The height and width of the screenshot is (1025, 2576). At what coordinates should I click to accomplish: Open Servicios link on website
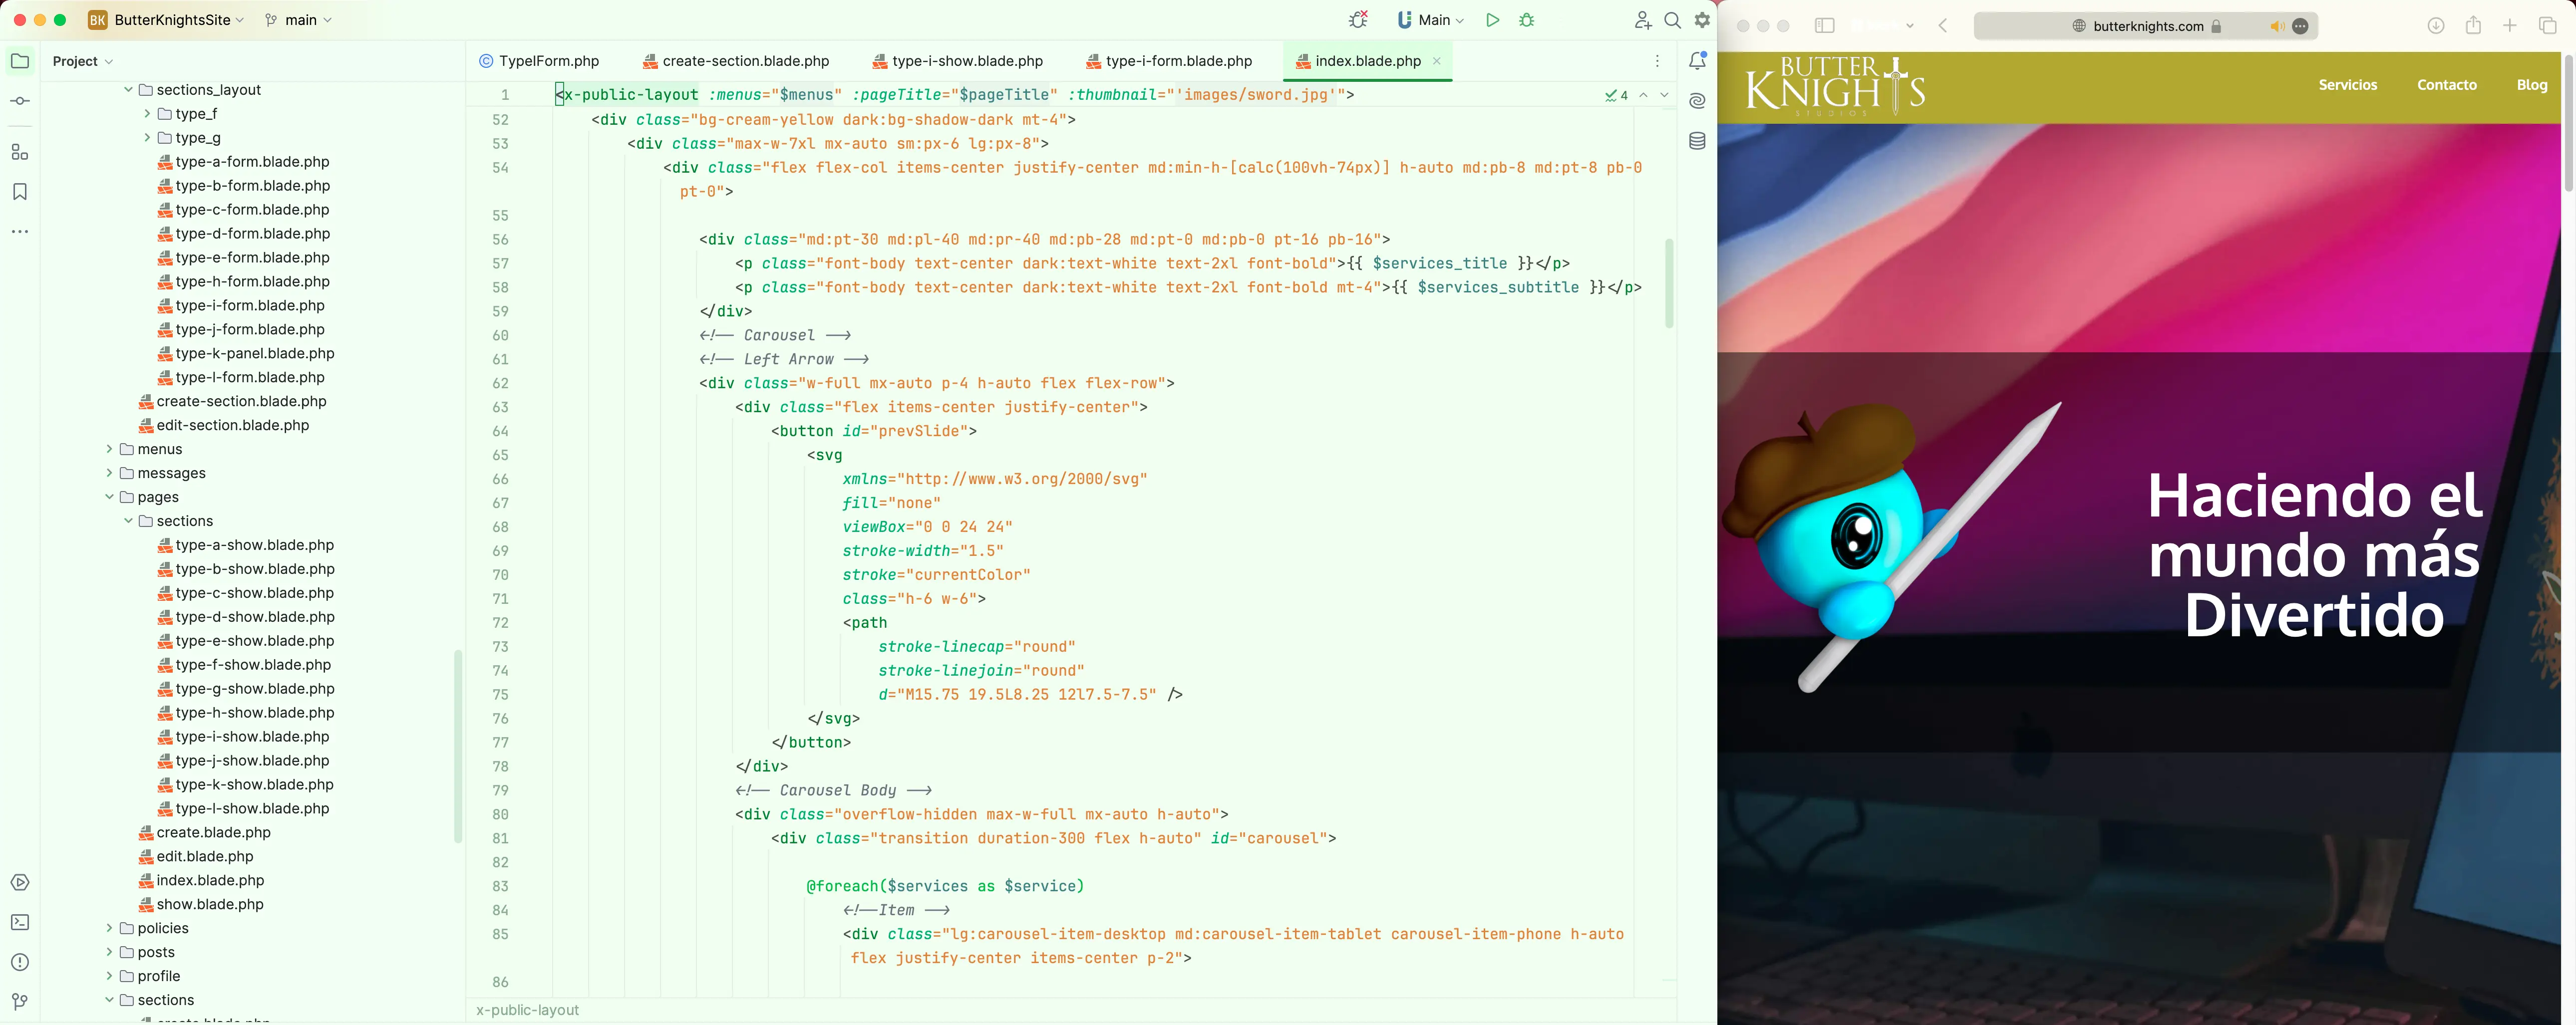(2347, 85)
